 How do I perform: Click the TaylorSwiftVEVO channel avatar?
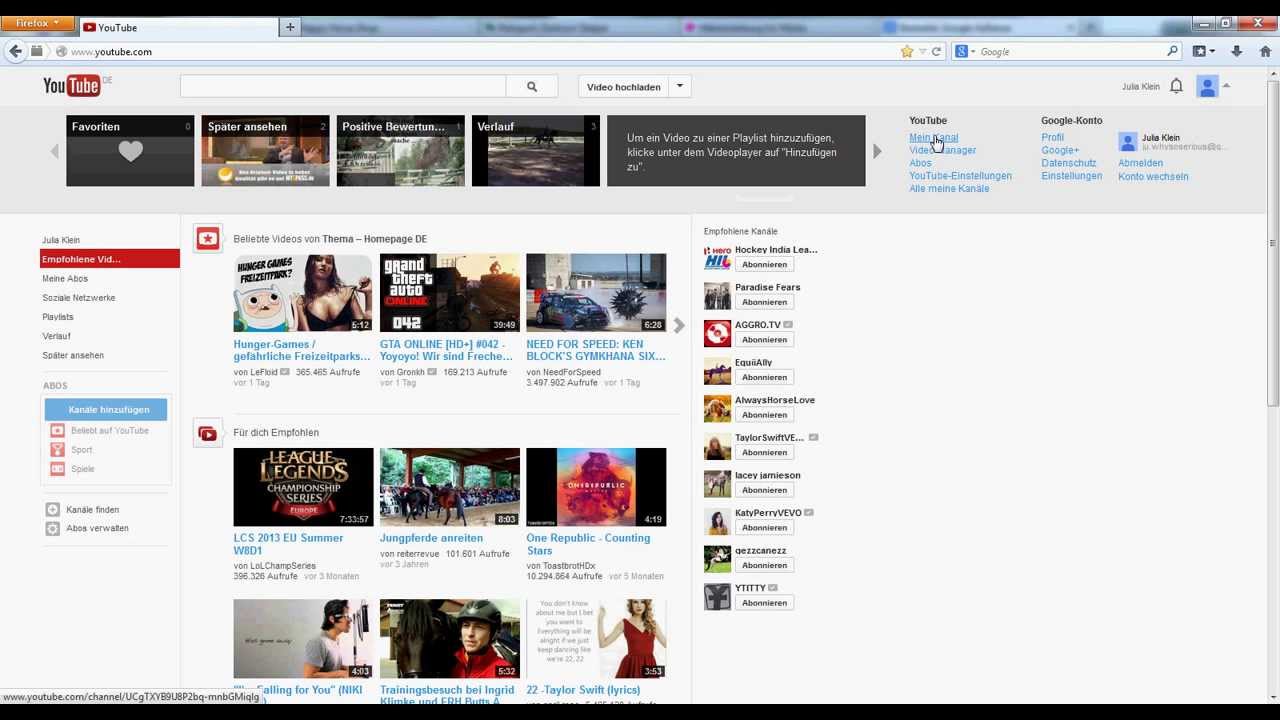coord(717,446)
